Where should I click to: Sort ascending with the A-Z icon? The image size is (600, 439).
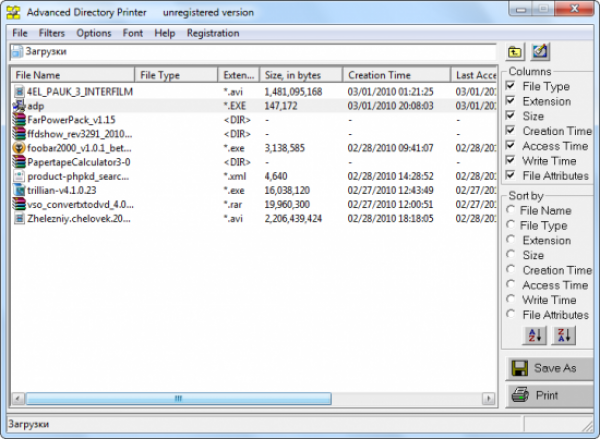[535, 335]
